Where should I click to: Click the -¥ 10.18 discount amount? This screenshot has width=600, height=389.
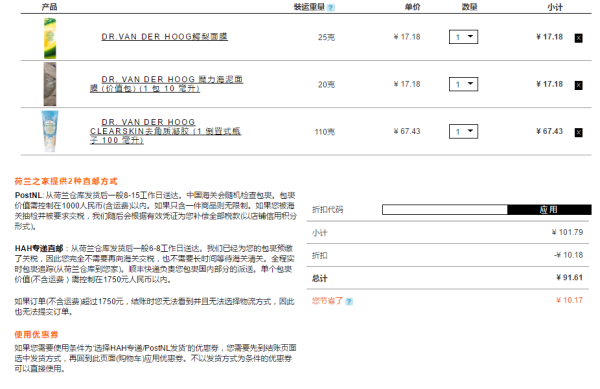(x=568, y=255)
